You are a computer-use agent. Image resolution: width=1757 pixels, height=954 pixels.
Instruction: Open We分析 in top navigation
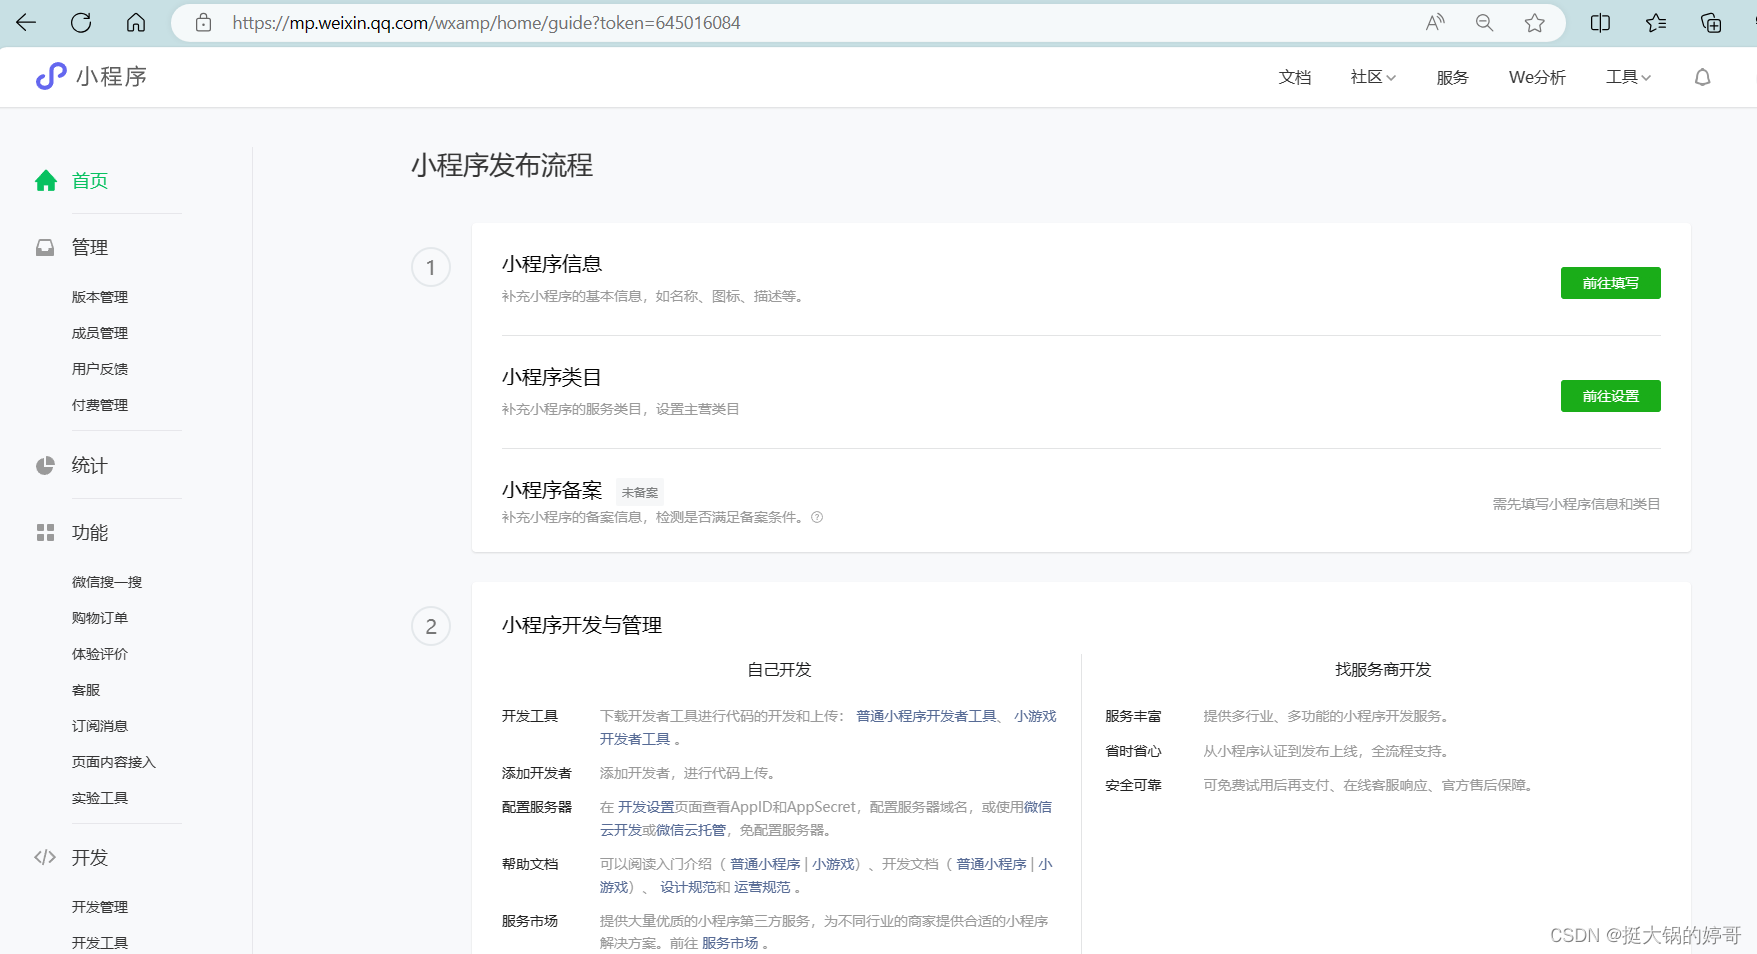tap(1537, 77)
